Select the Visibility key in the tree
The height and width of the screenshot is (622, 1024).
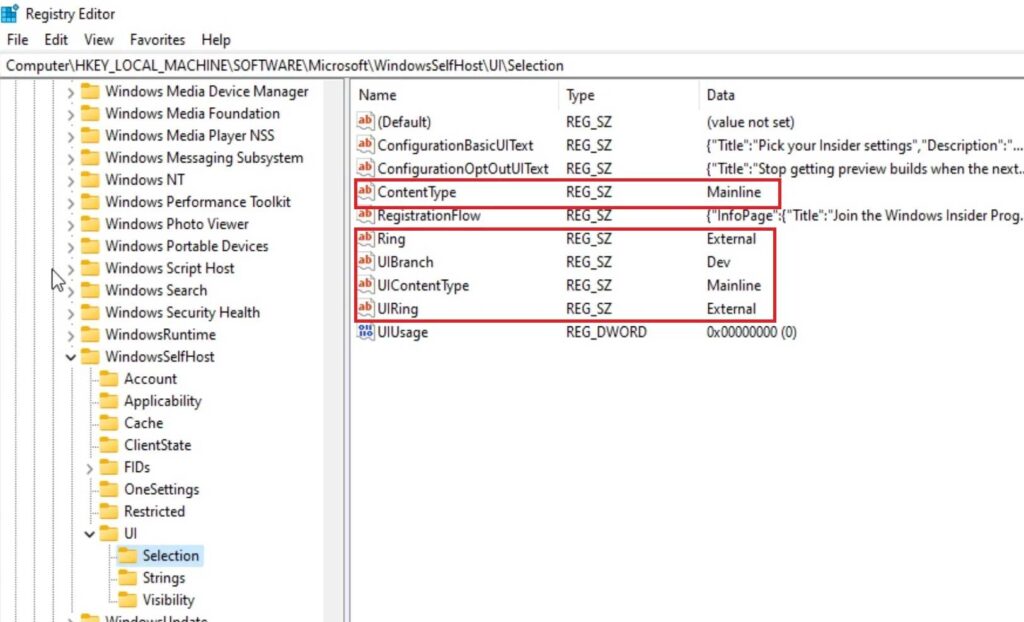[168, 600]
